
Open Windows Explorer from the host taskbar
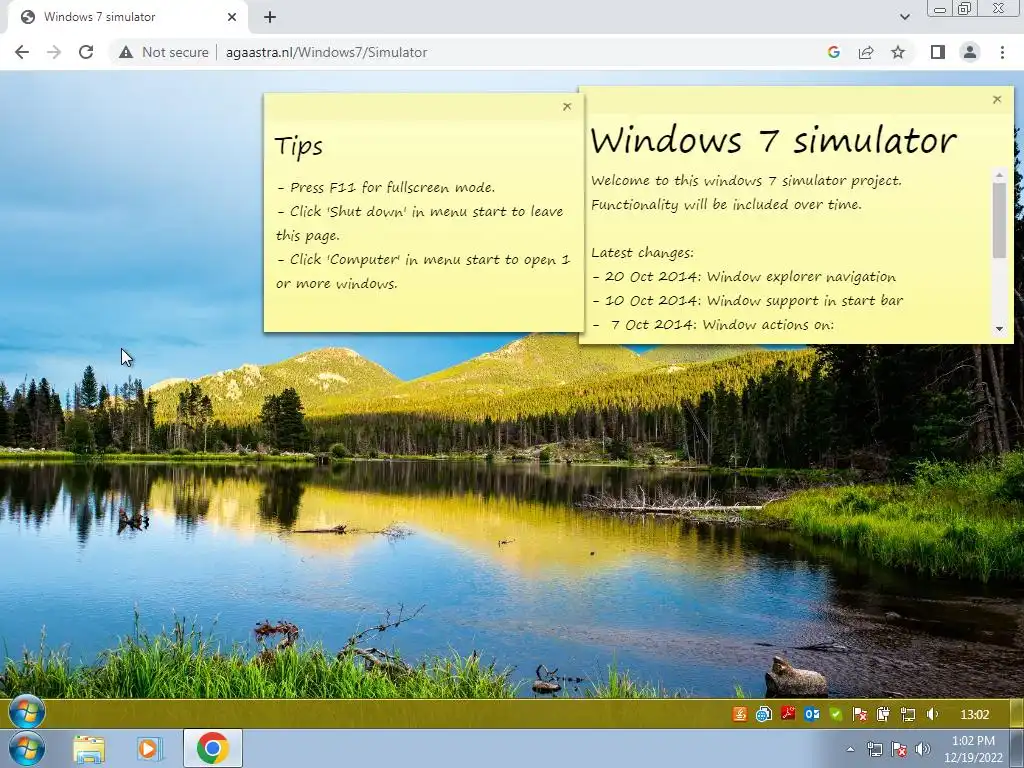click(88, 748)
